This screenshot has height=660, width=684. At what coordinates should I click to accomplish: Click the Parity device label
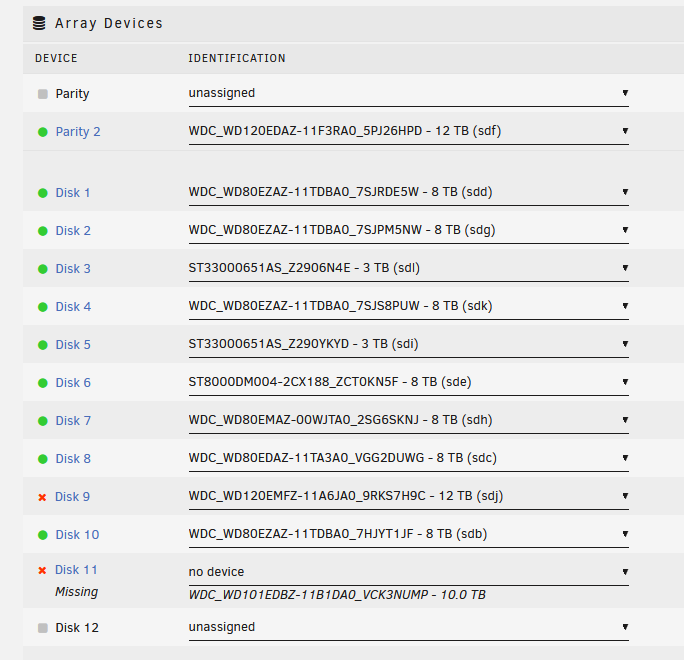72,94
